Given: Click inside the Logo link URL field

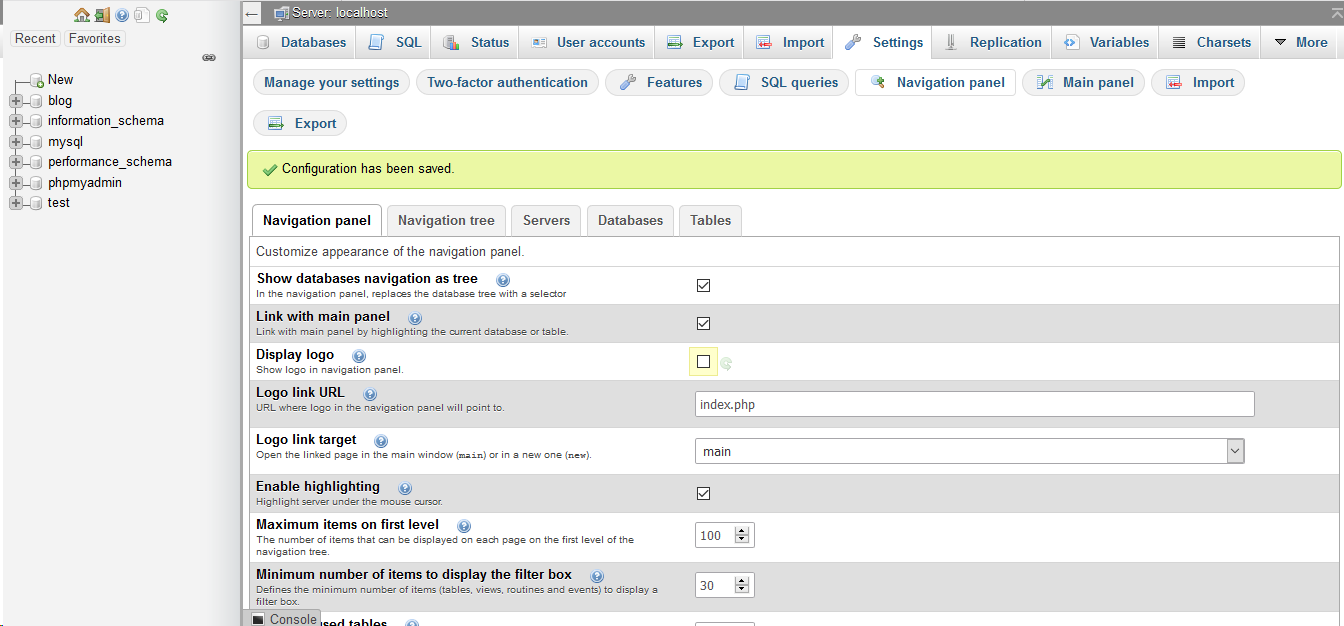Looking at the screenshot, I should pos(970,404).
